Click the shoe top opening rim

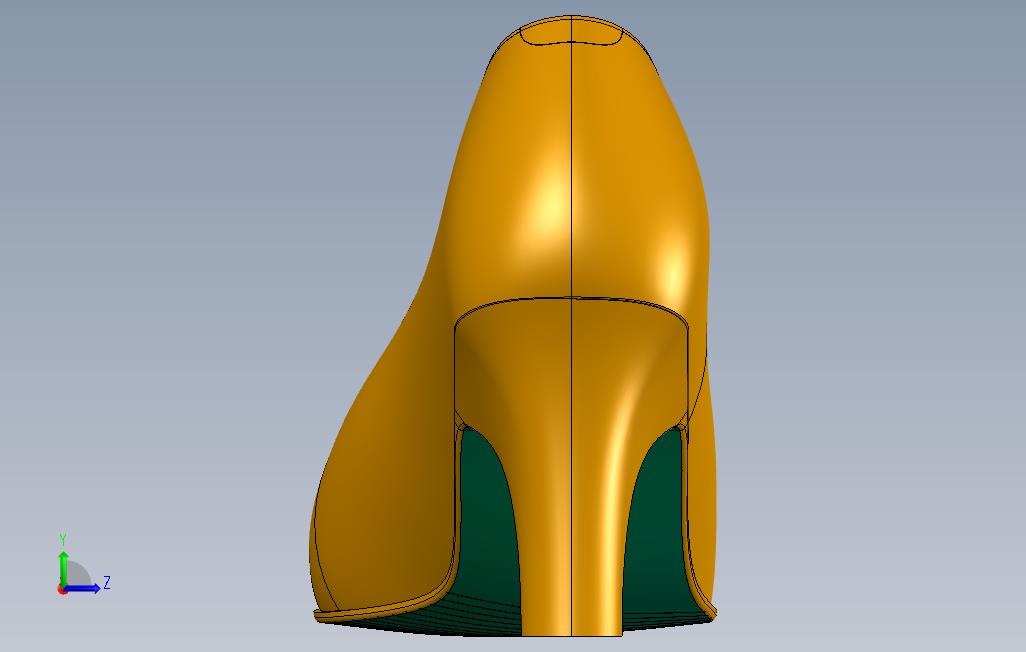[x=571, y=30]
